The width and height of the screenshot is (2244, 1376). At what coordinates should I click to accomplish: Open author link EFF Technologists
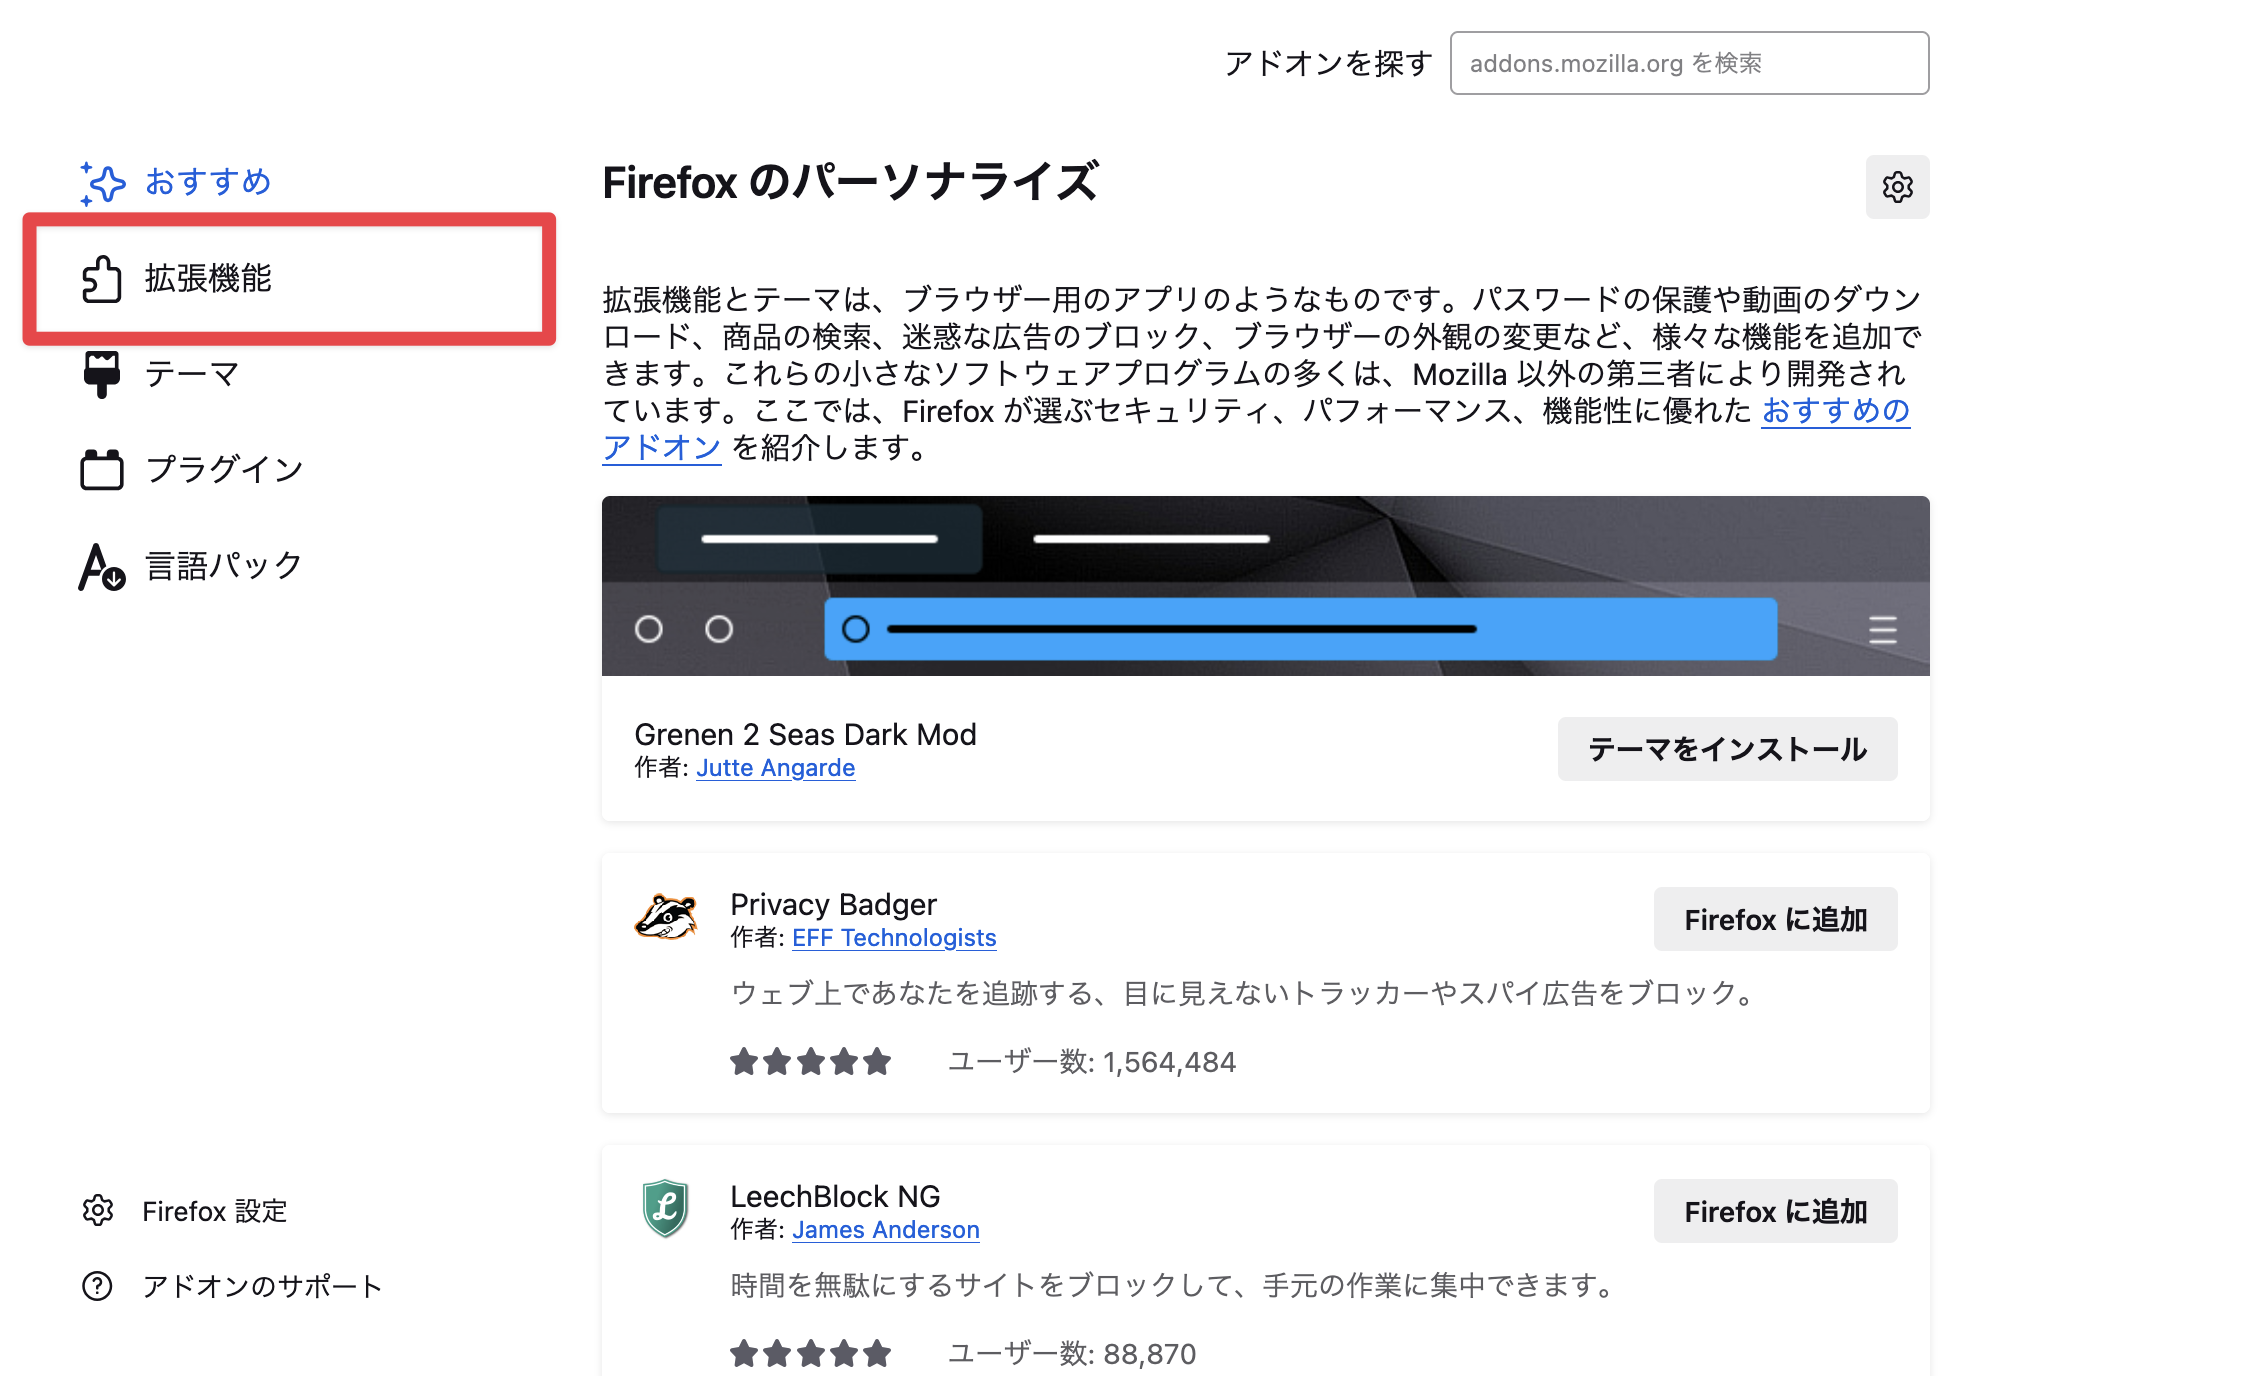coord(894,938)
